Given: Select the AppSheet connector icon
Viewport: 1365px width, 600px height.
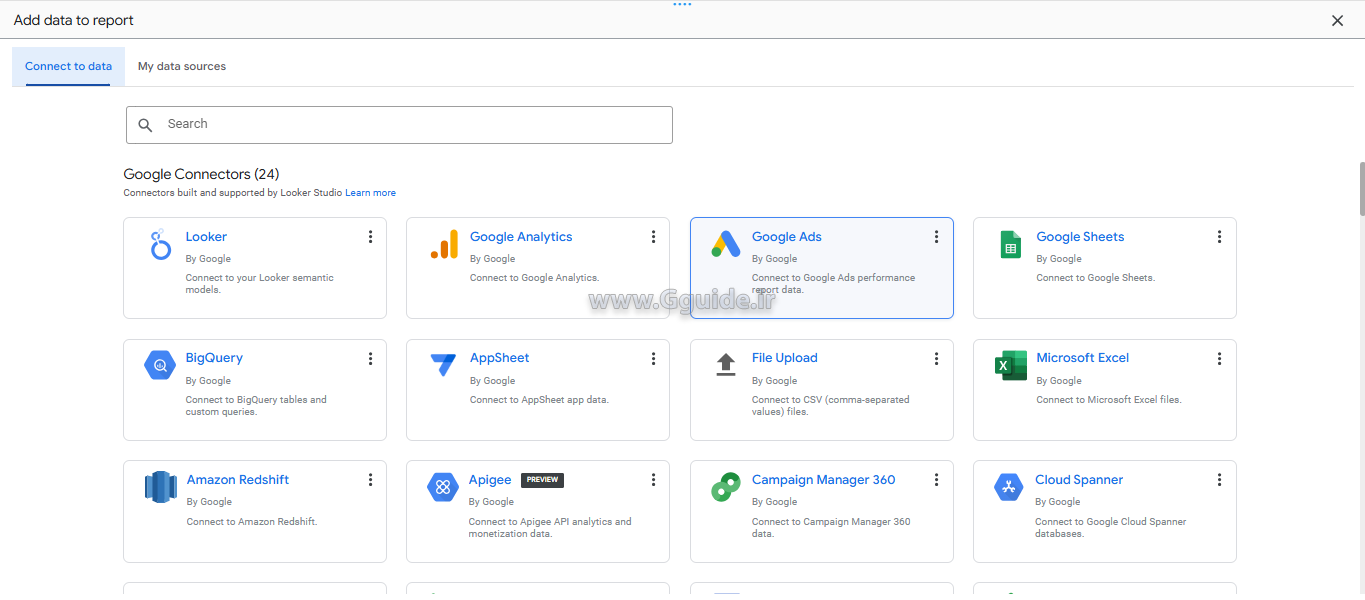Looking at the screenshot, I should pyautogui.click(x=443, y=365).
